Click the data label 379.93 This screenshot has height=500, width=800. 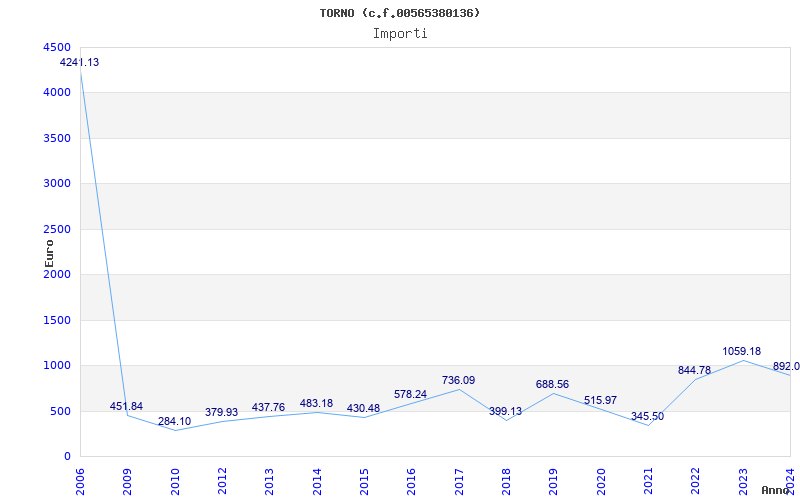(221, 412)
